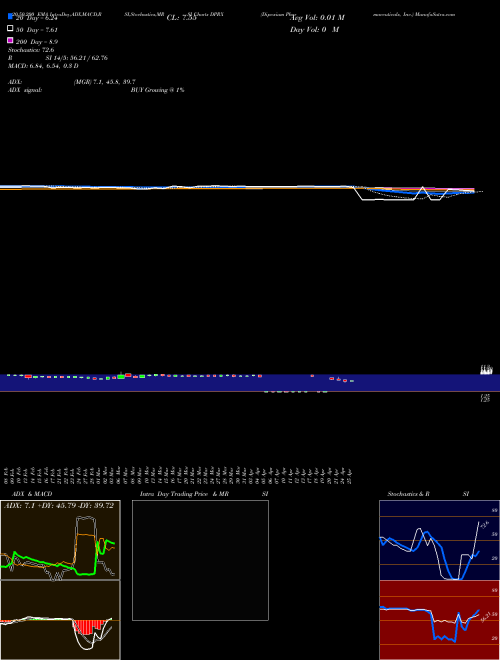The width and height of the screenshot is (500, 660).
Task: Select the '200 Day - 8.9' legend text
Action: 37,42
